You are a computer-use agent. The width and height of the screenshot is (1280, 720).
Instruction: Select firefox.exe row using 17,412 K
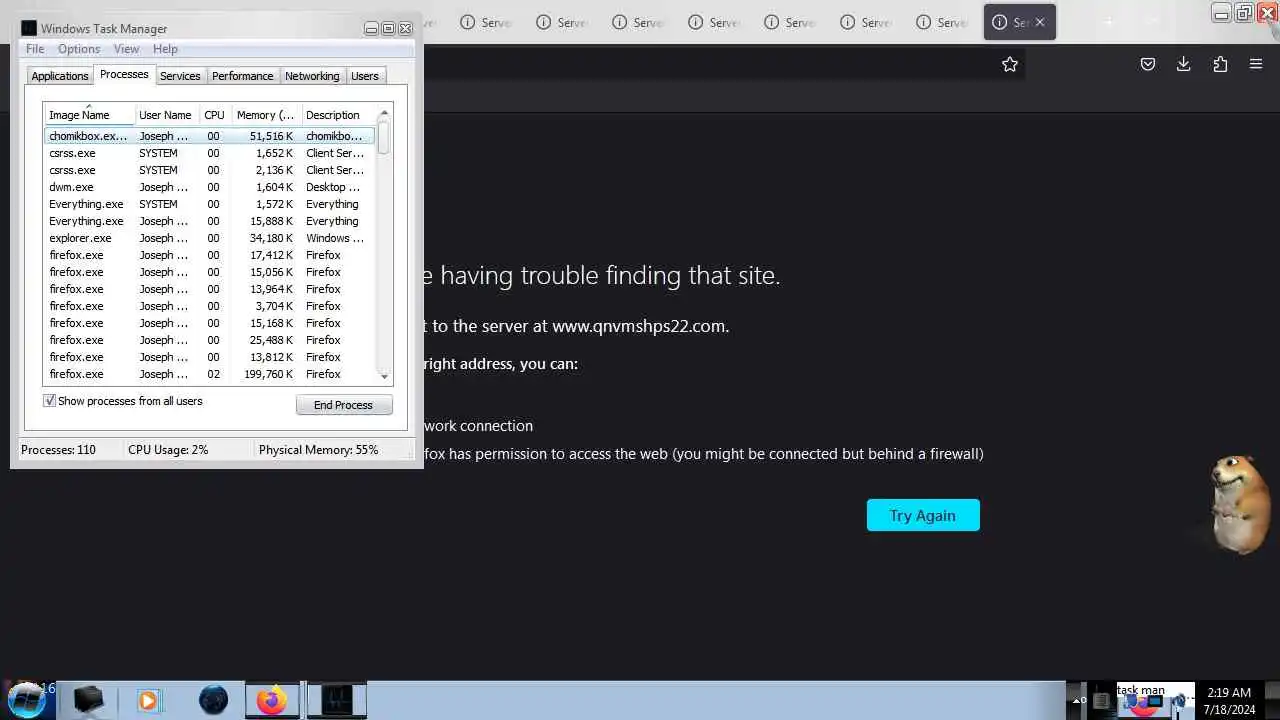pyautogui.click(x=209, y=255)
